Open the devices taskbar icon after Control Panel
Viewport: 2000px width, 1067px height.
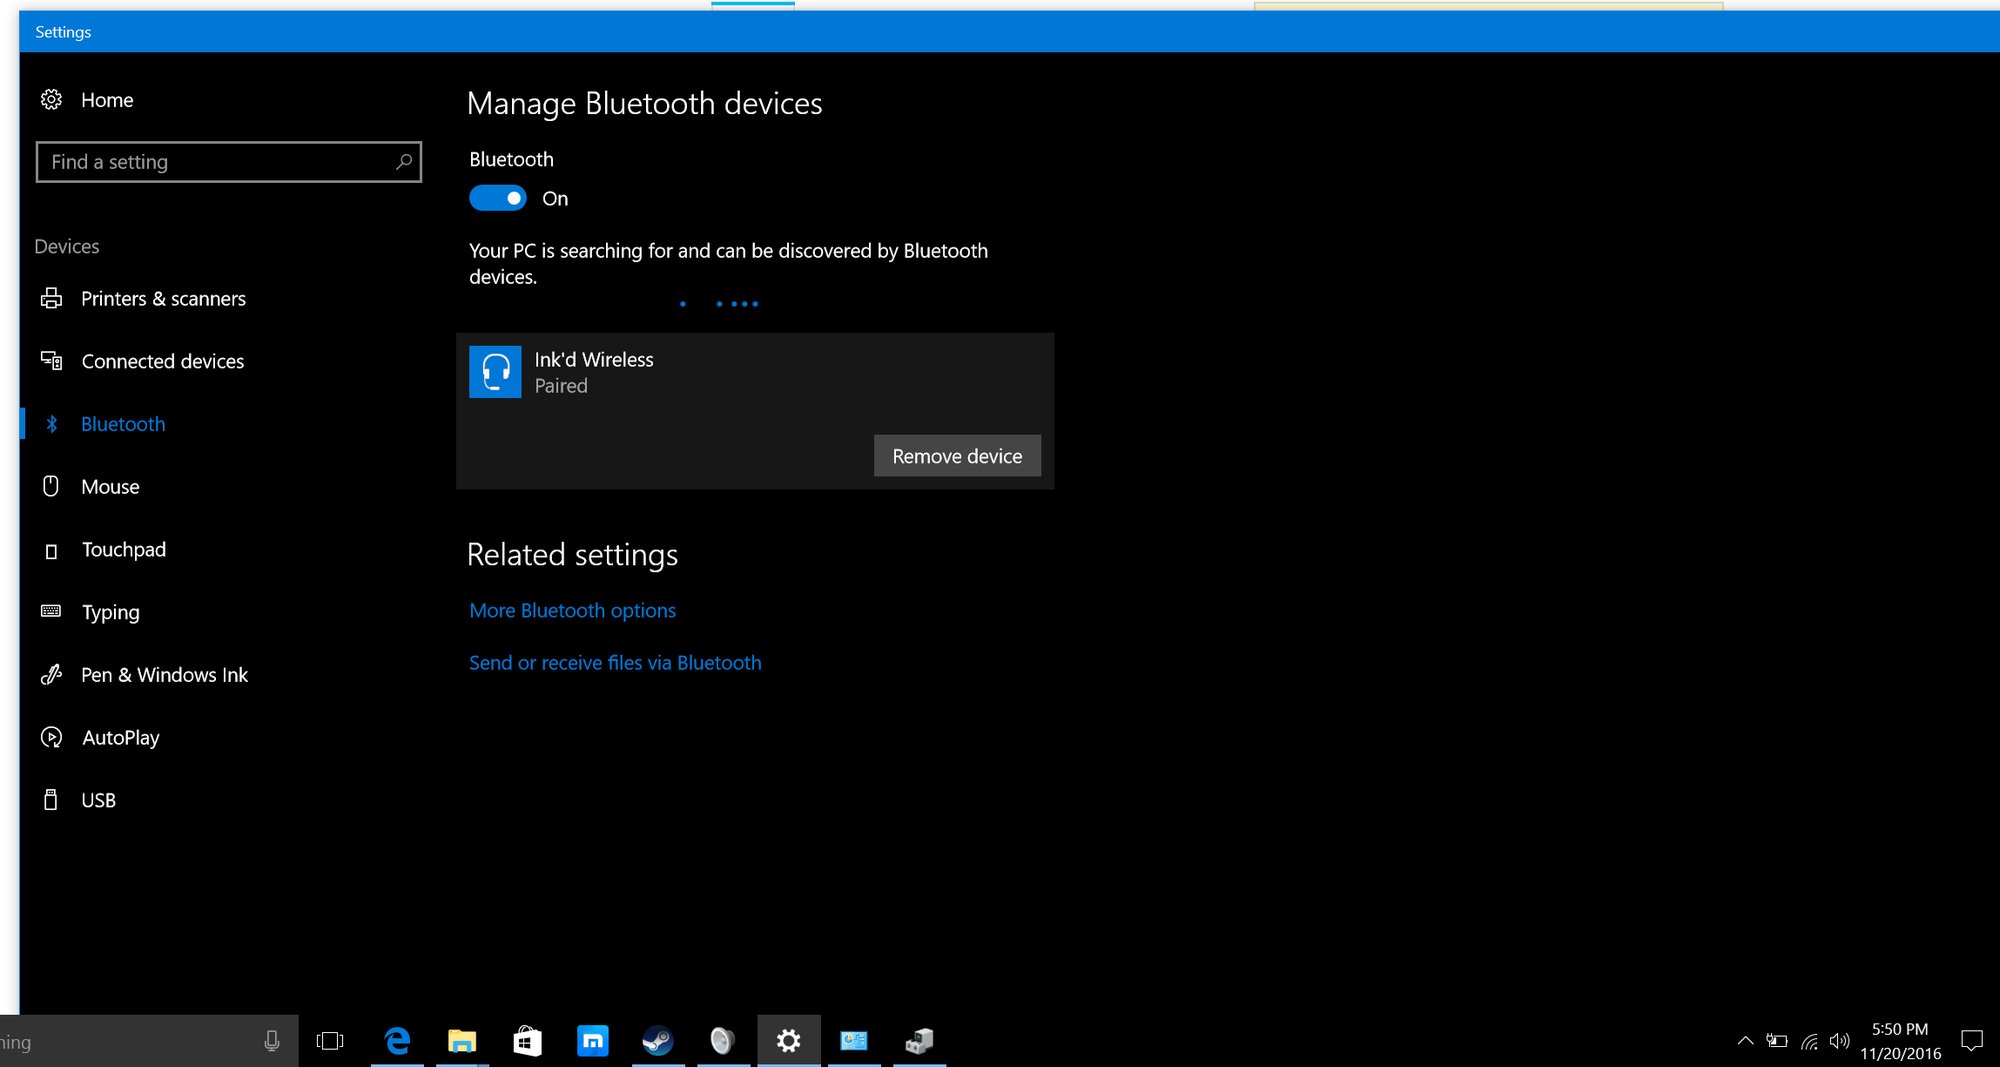pos(920,1042)
